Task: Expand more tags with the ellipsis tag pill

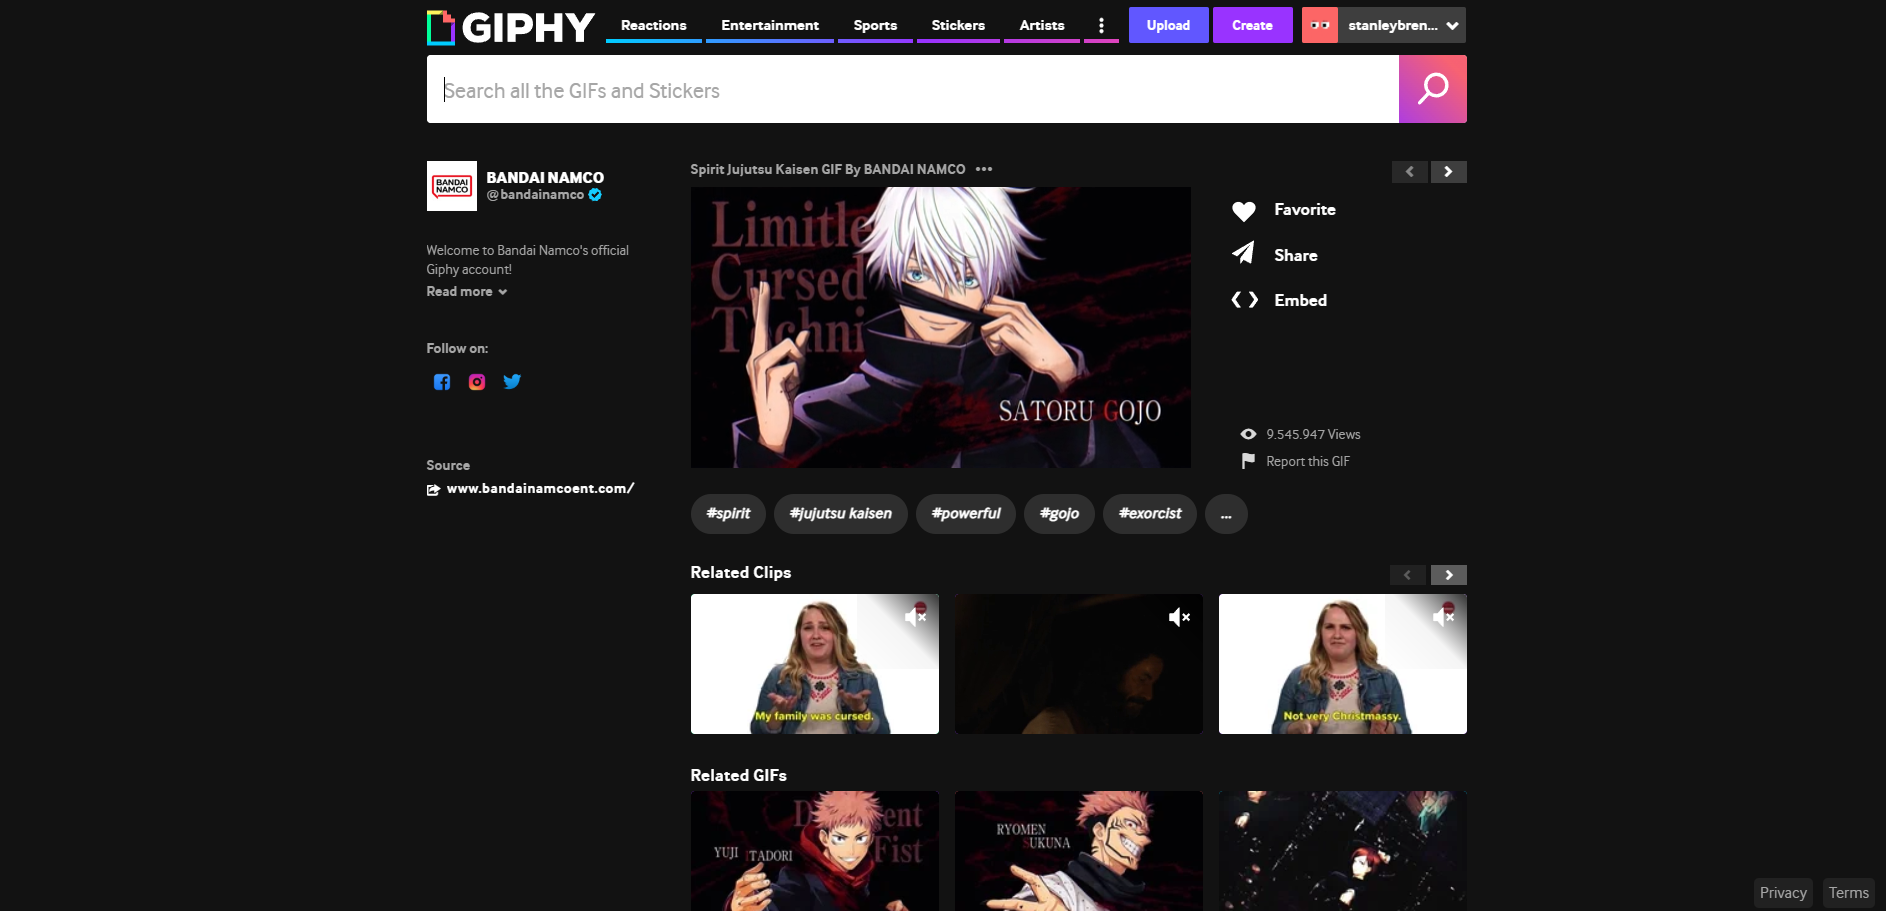Action: point(1226,514)
